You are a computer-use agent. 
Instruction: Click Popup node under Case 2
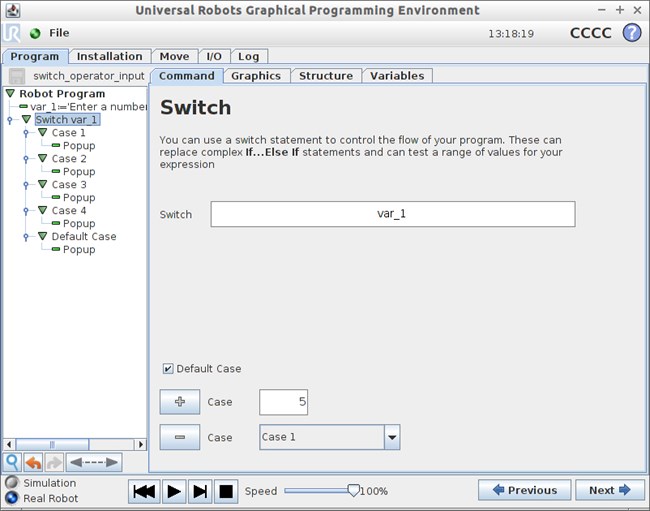click(79, 172)
